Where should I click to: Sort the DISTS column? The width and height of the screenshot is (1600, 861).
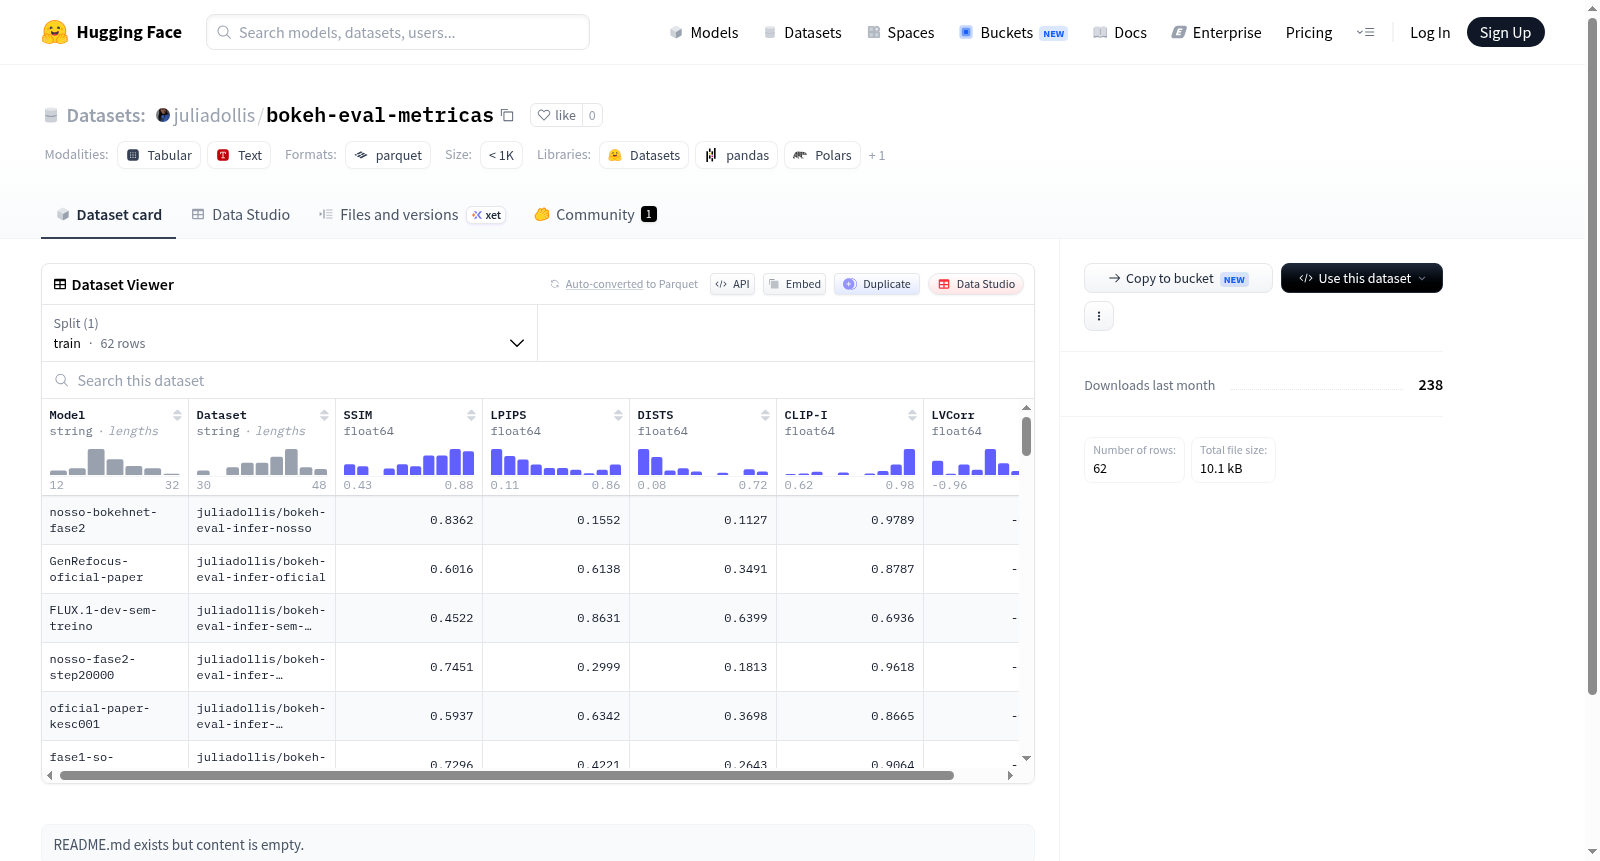click(x=765, y=415)
